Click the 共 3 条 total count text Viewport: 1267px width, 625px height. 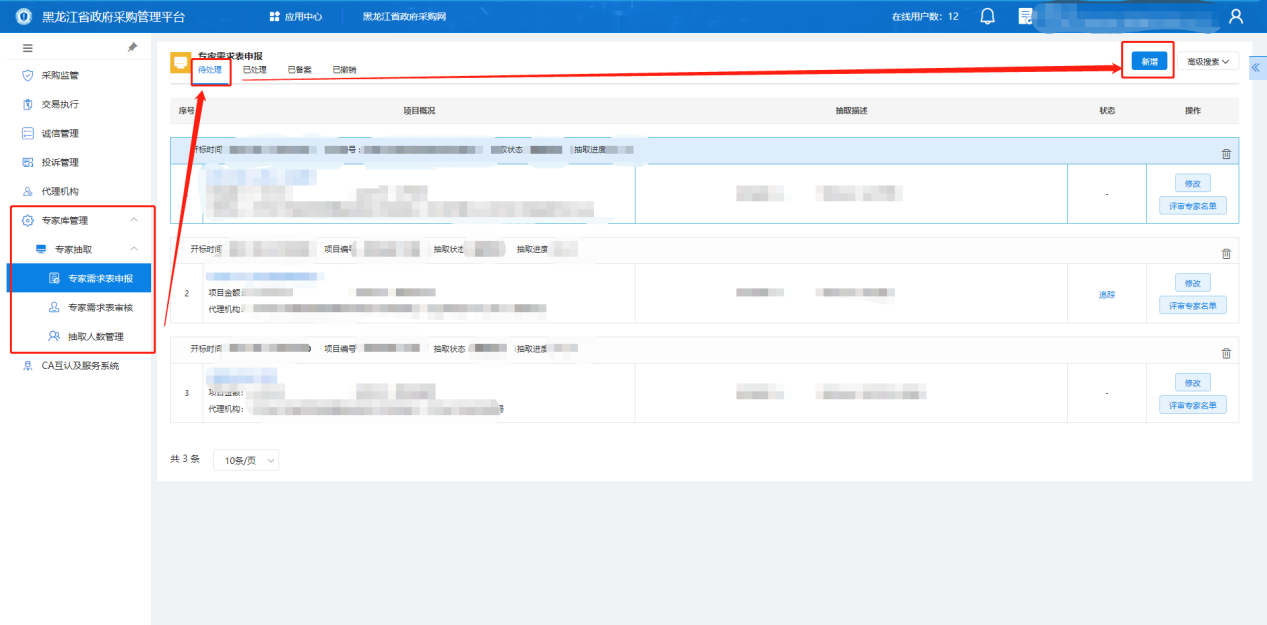point(185,459)
